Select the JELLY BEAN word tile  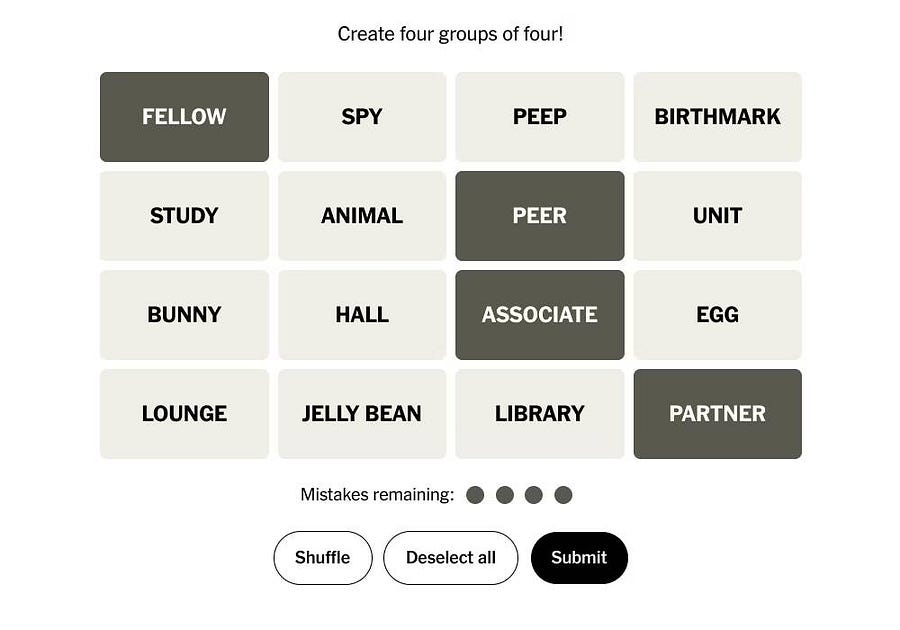pos(362,414)
